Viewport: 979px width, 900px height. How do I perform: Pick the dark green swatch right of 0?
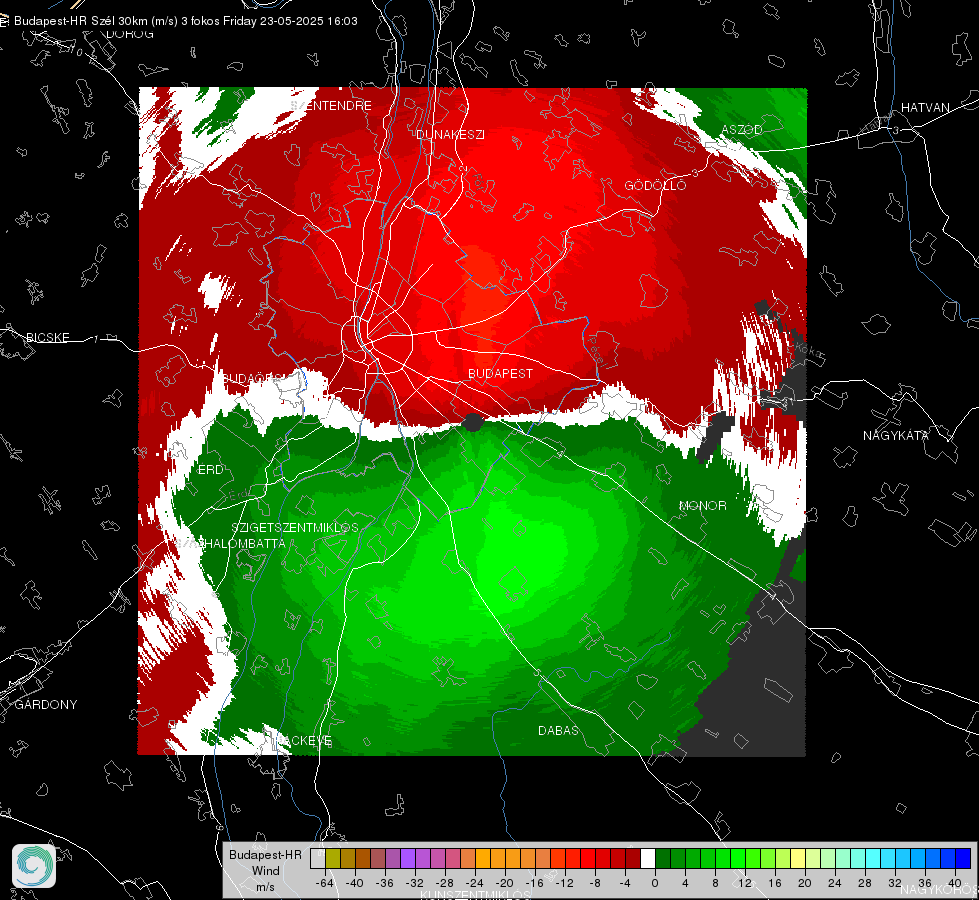[x=663, y=858]
